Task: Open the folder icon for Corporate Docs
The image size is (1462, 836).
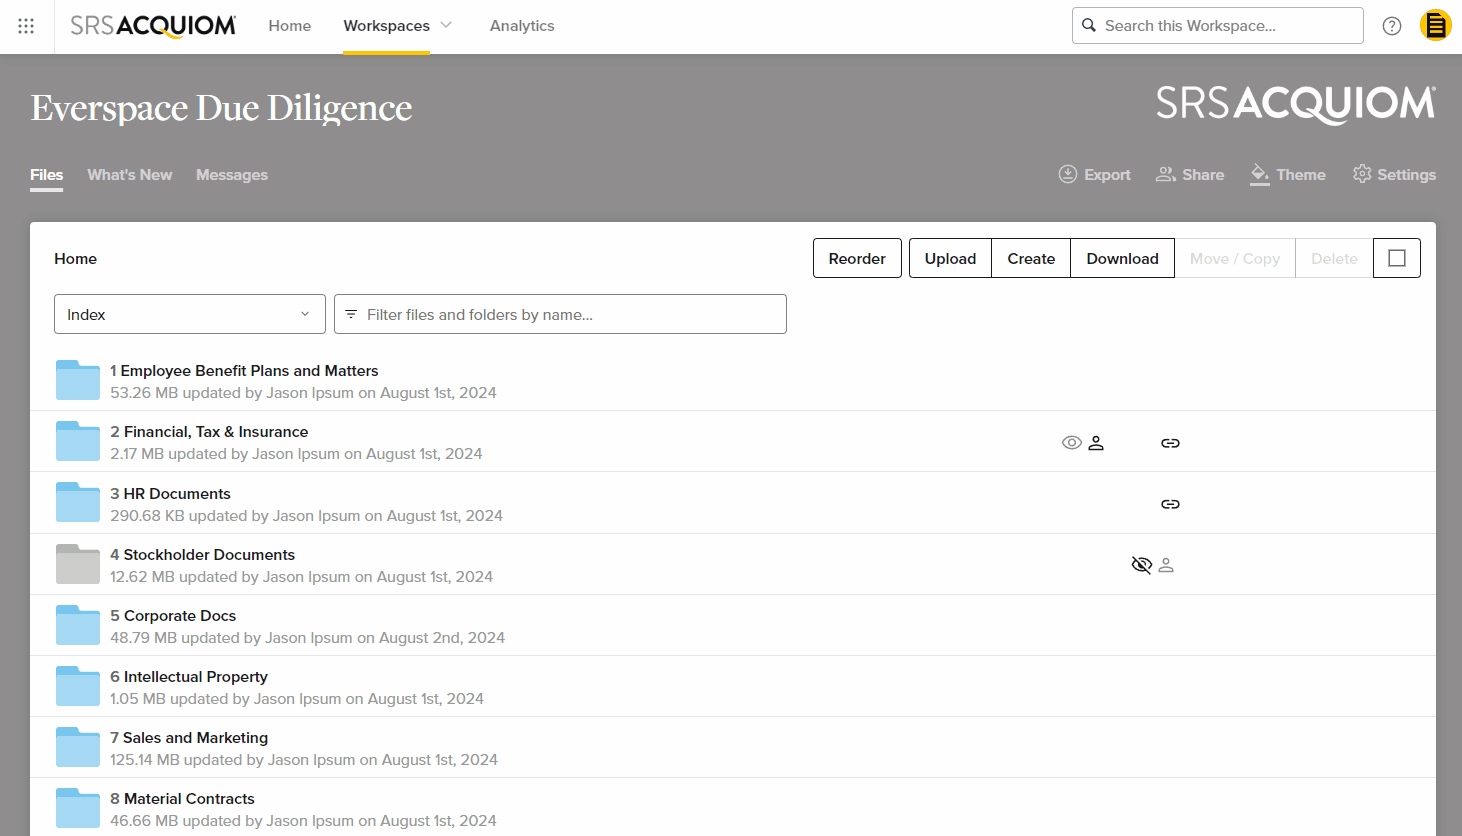Action: 78,625
